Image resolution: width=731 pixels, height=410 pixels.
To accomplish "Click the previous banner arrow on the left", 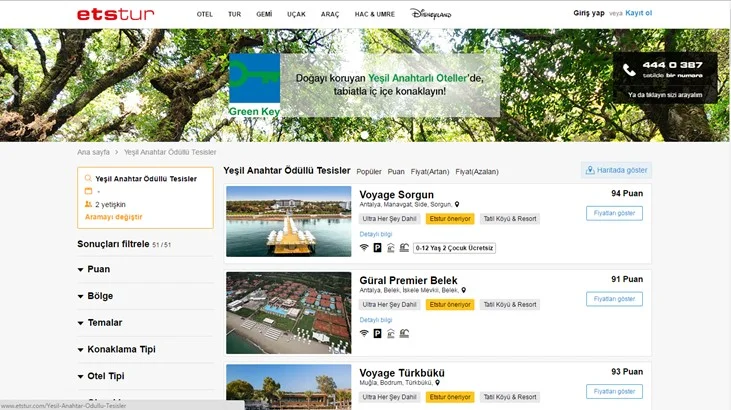I will point(14,85).
